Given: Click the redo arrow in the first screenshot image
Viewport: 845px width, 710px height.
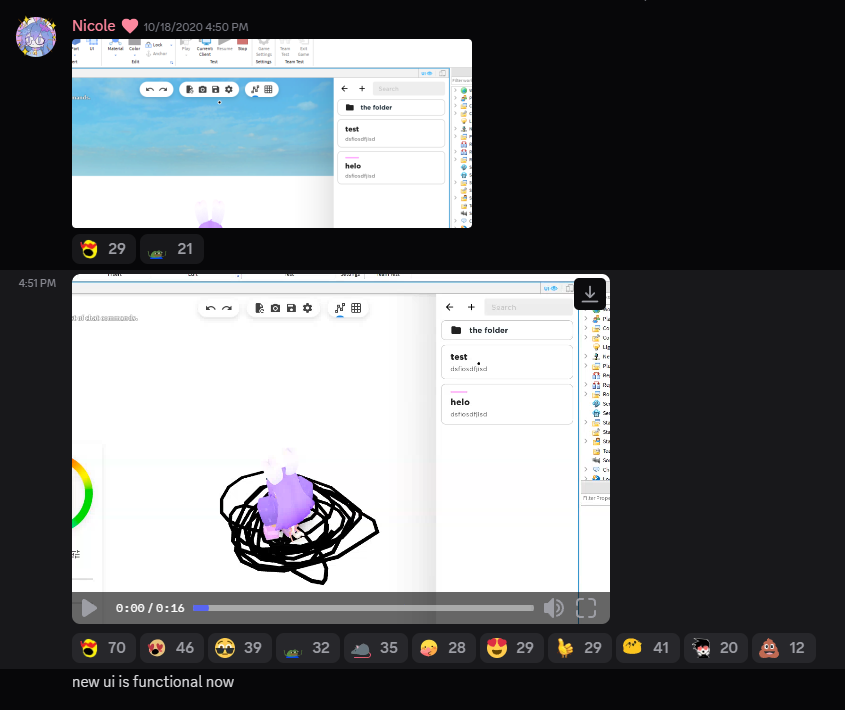Looking at the screenshot, I should pos(163,89).
